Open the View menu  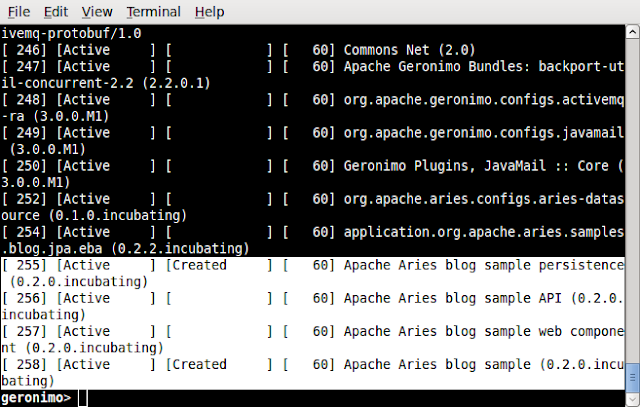(97, 12)
